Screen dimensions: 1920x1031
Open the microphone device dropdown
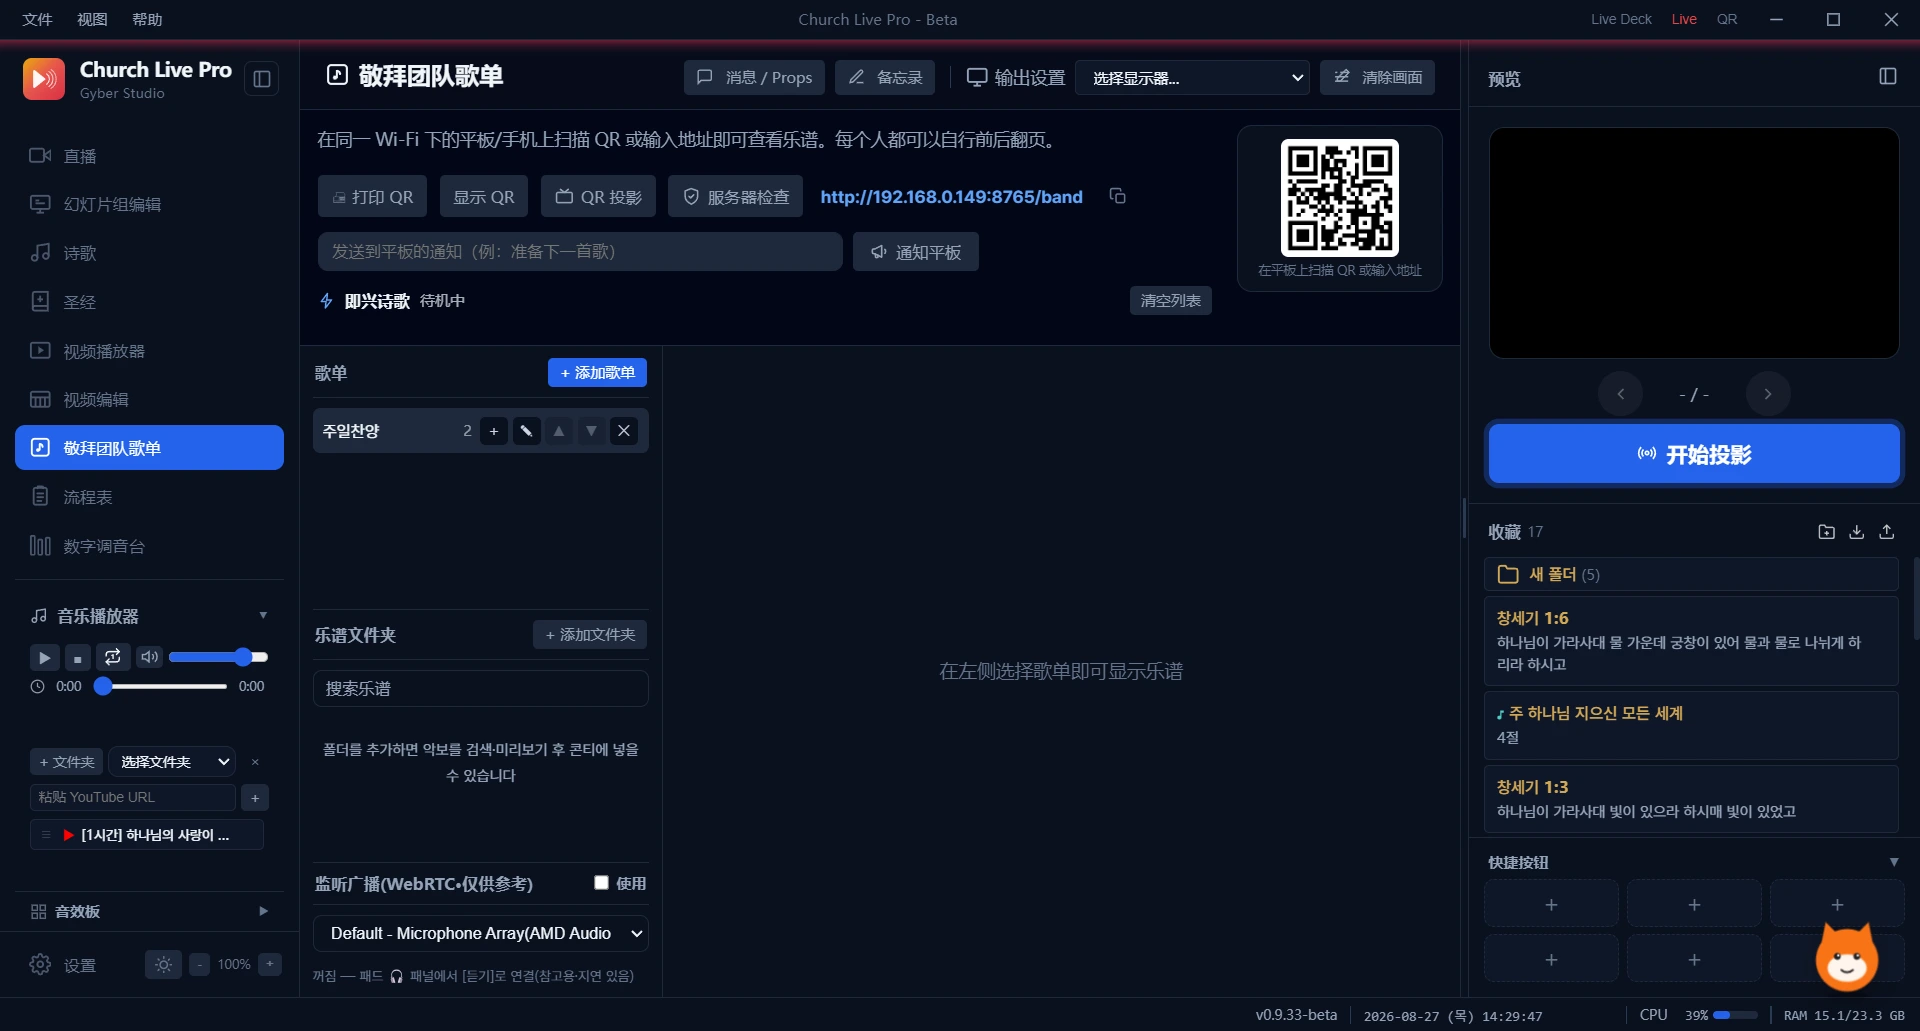(x=481, y=933)
